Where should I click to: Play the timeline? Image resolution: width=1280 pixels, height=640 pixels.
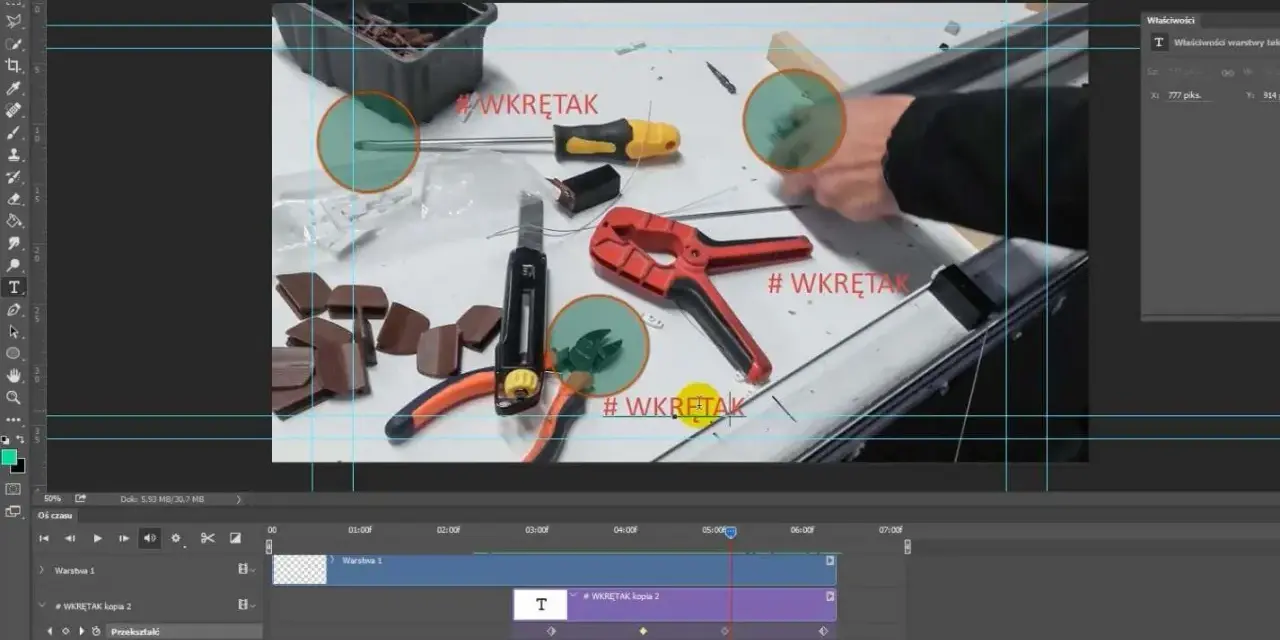97,538
